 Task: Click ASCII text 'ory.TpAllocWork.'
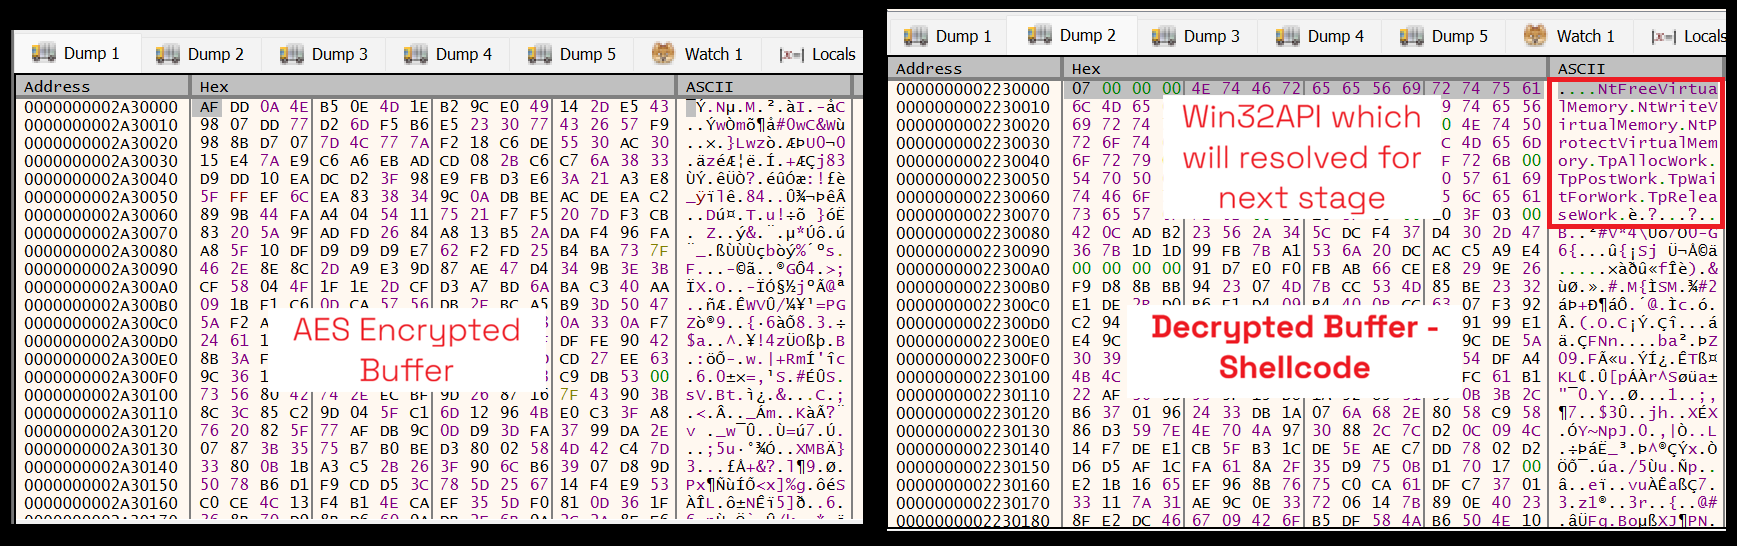pos(1638,161)
